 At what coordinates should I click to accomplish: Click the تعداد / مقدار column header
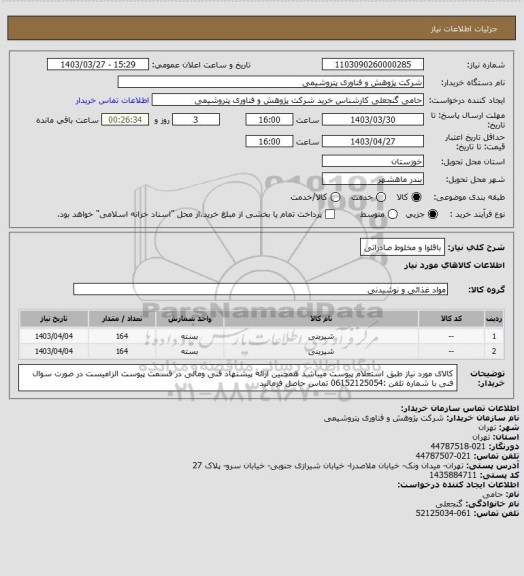[122, 318]
